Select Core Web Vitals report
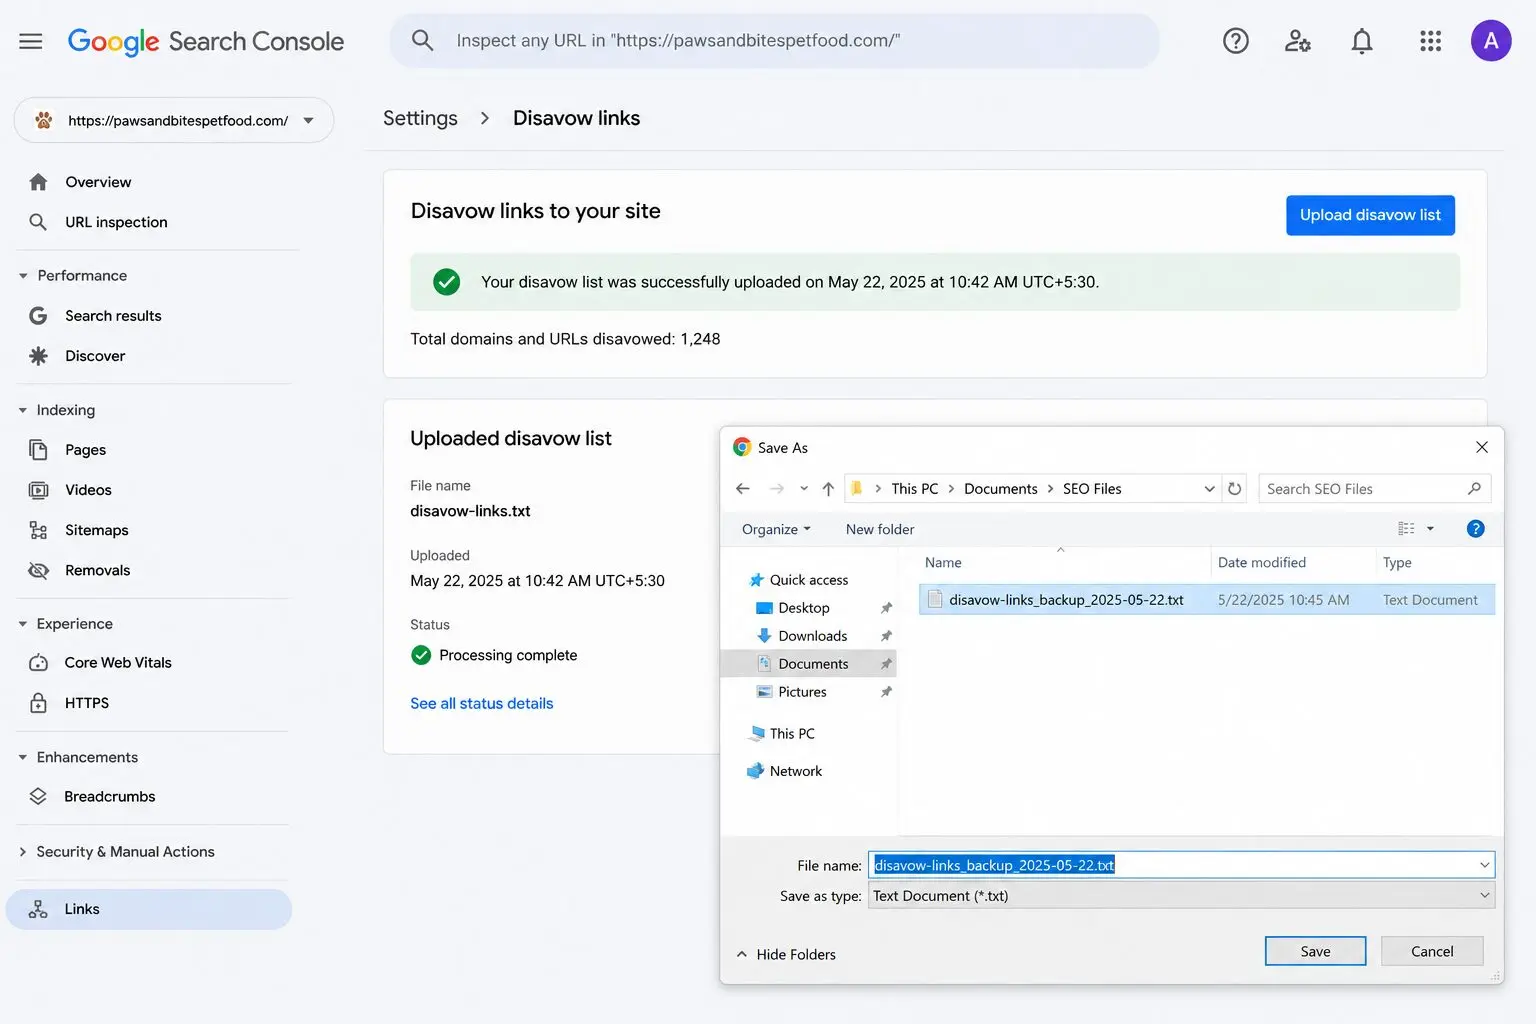Viewport: 1536px width, 1024px height. tap(118, 663)
